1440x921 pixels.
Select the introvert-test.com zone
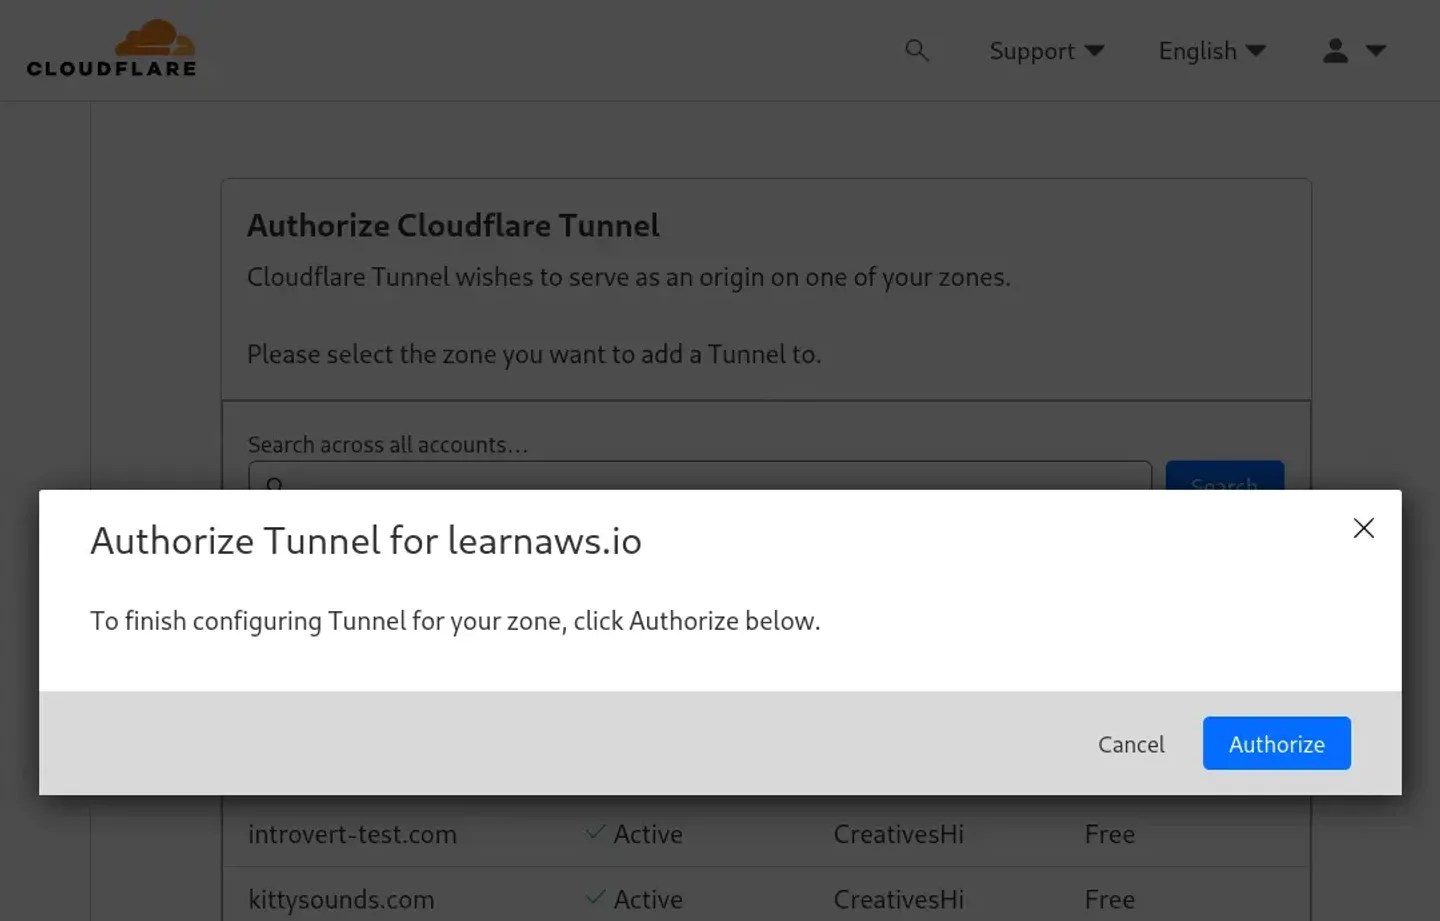(352, 834)
